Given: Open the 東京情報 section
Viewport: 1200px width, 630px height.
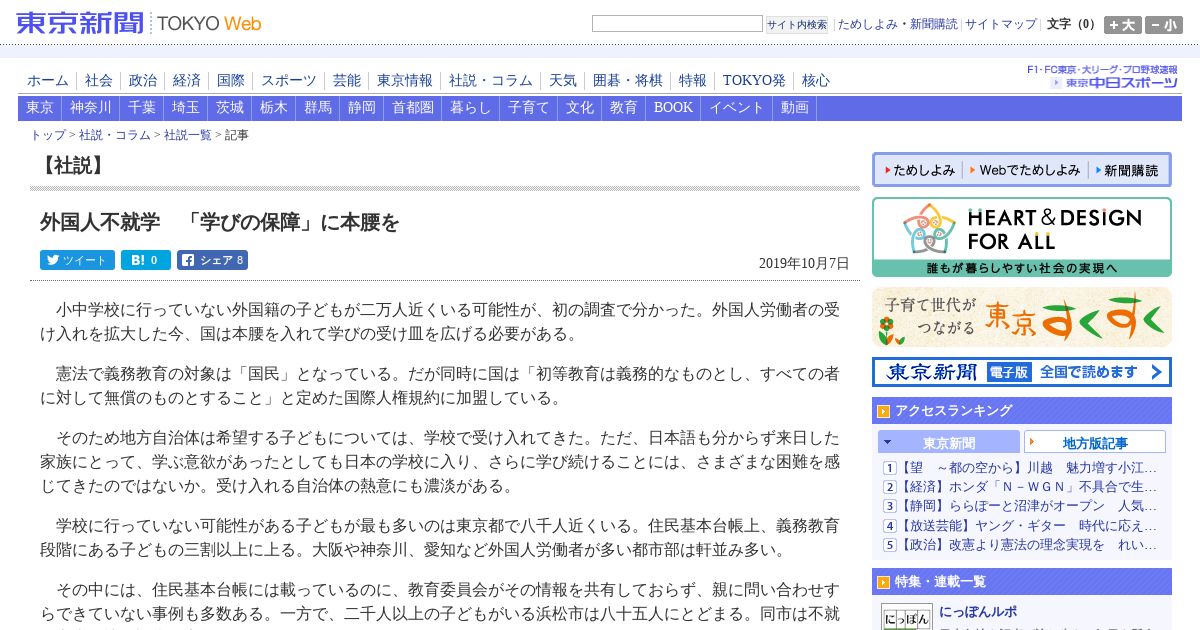Looking at the screenshot, I should (x=405, y=80).
